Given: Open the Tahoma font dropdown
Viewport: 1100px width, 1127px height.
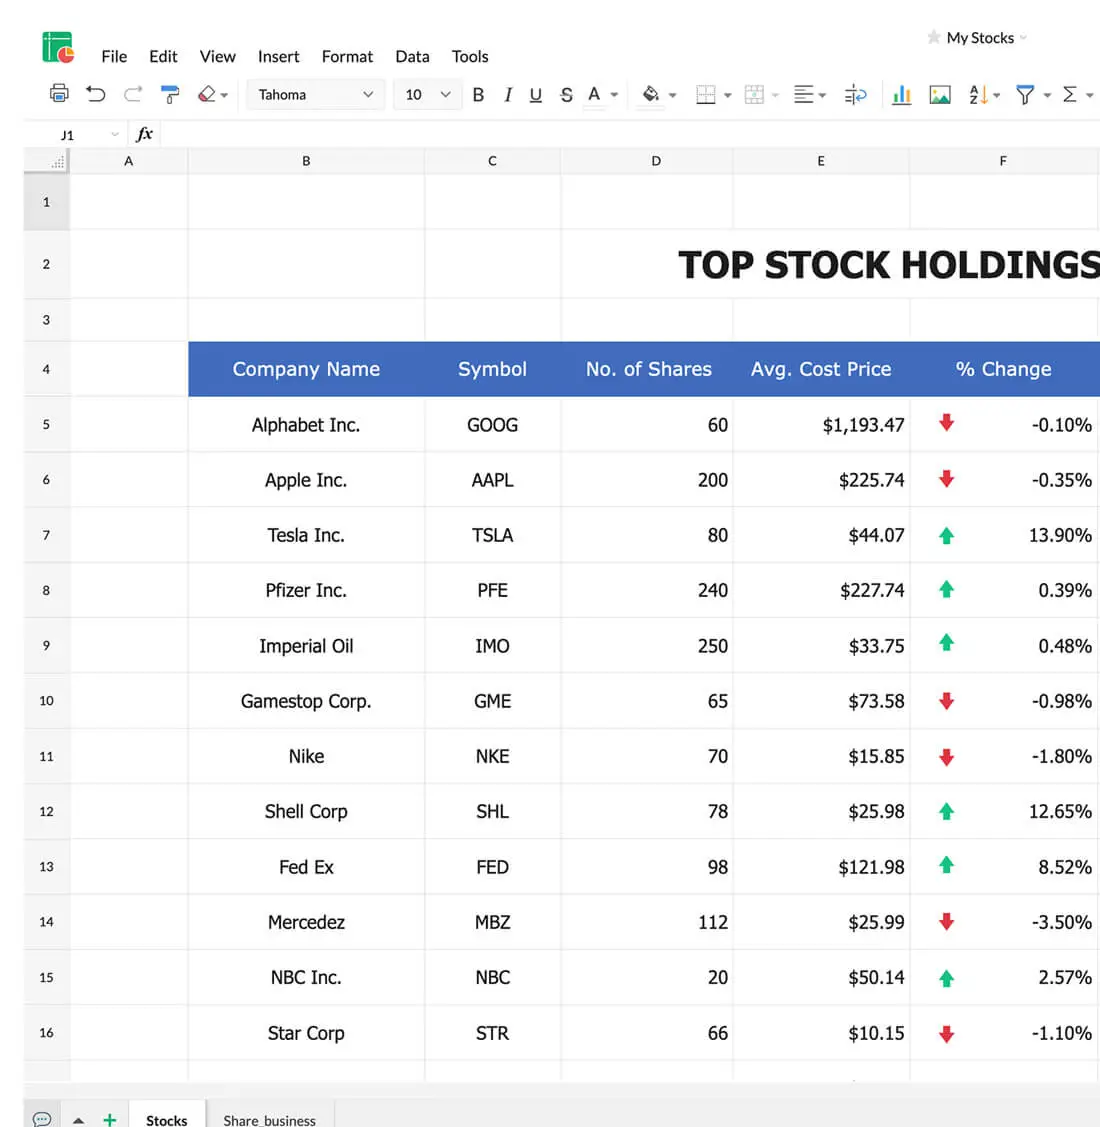Looking at the screenshot, I should (315, 94).
